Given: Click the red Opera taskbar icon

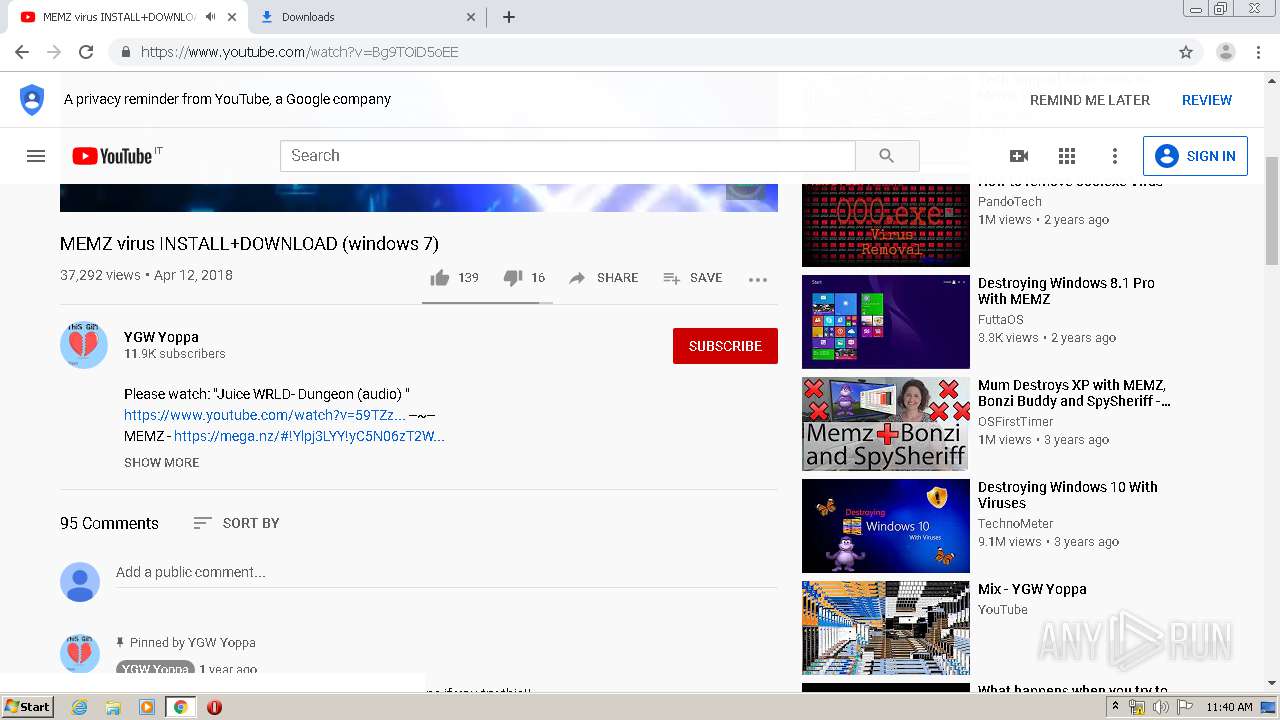Looking at the screenshot, I should click(x=214, y=707).
